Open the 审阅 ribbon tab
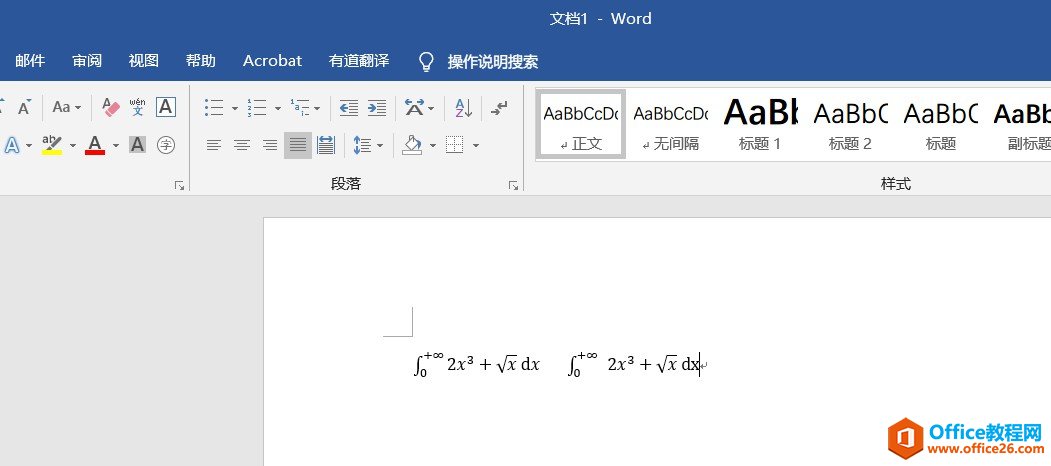 (x=87, y=61)
